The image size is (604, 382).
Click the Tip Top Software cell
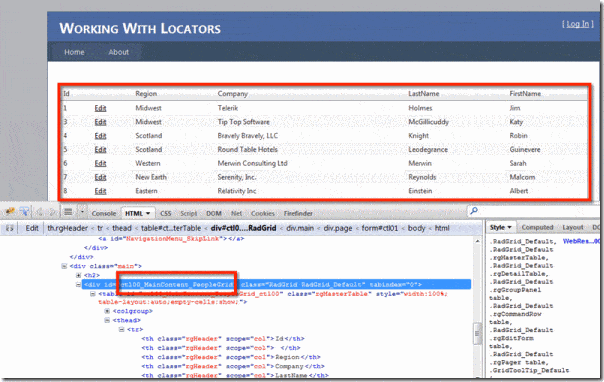point(243,122)
